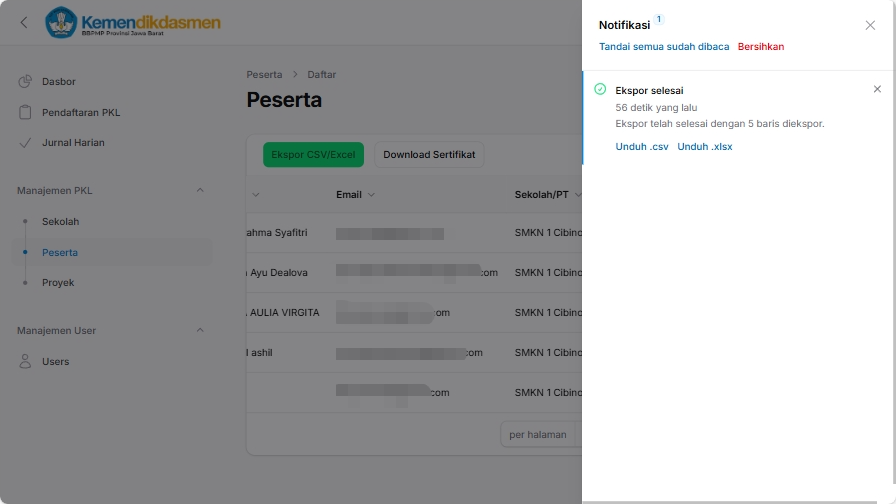Open Users under Manajemen User
The image size is (896, 504).
click(55, 362)
